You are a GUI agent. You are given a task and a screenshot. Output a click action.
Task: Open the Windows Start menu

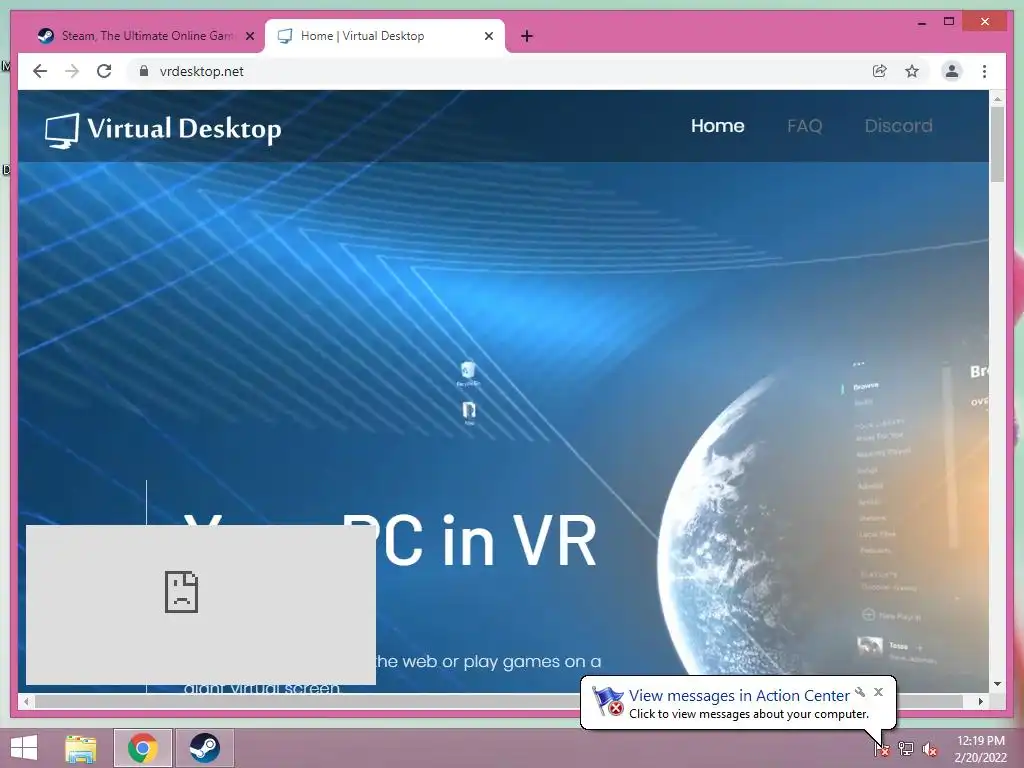24,748
